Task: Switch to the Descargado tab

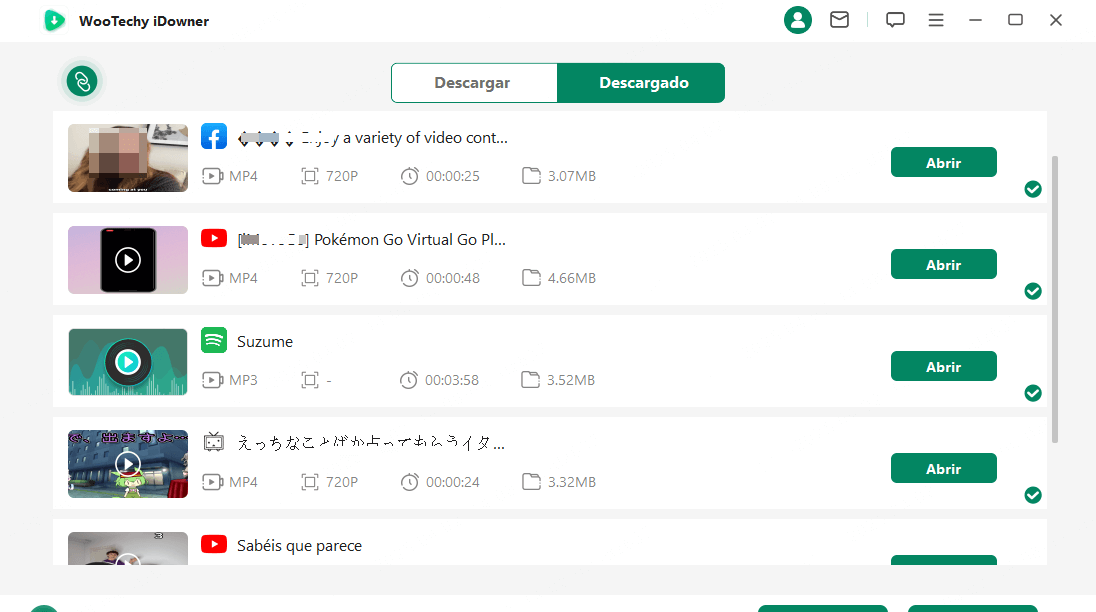Action: tap(641, 83)
